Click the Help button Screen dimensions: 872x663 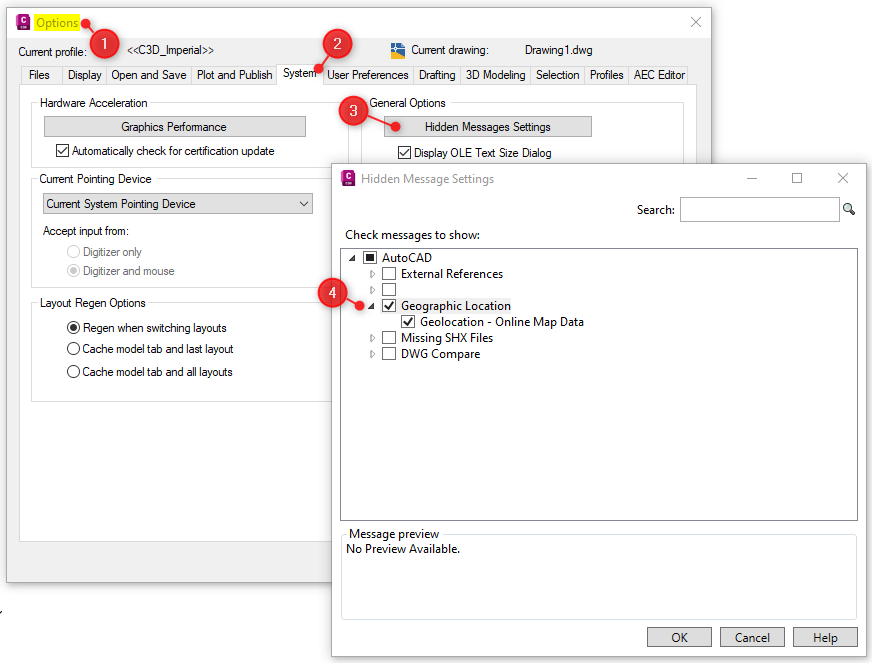pos(825,637)
